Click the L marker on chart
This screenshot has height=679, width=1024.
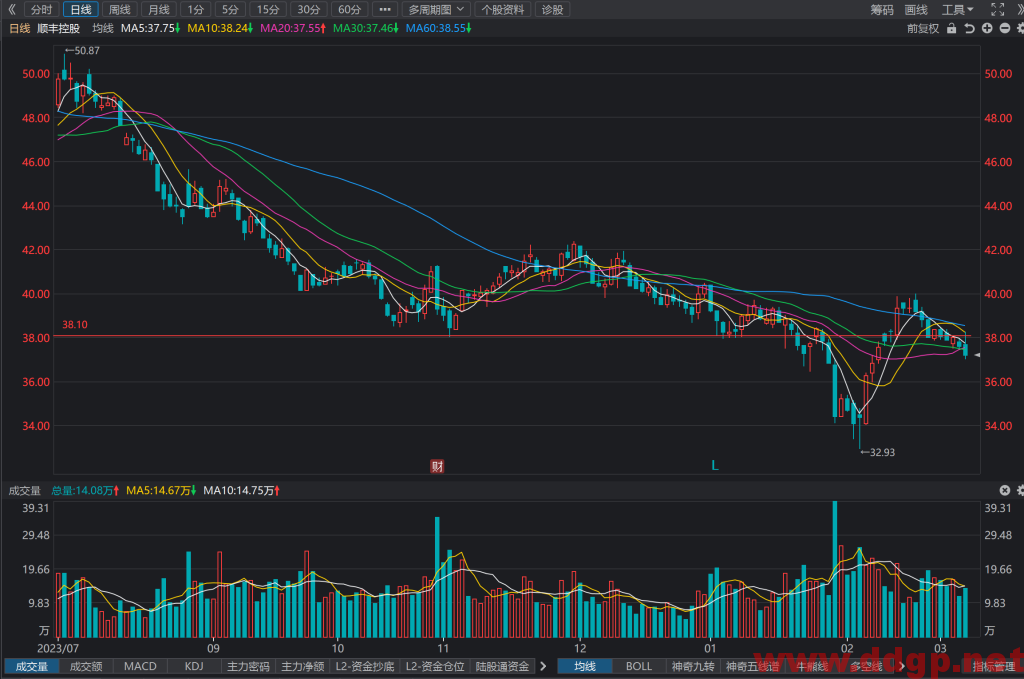[714, 466]
